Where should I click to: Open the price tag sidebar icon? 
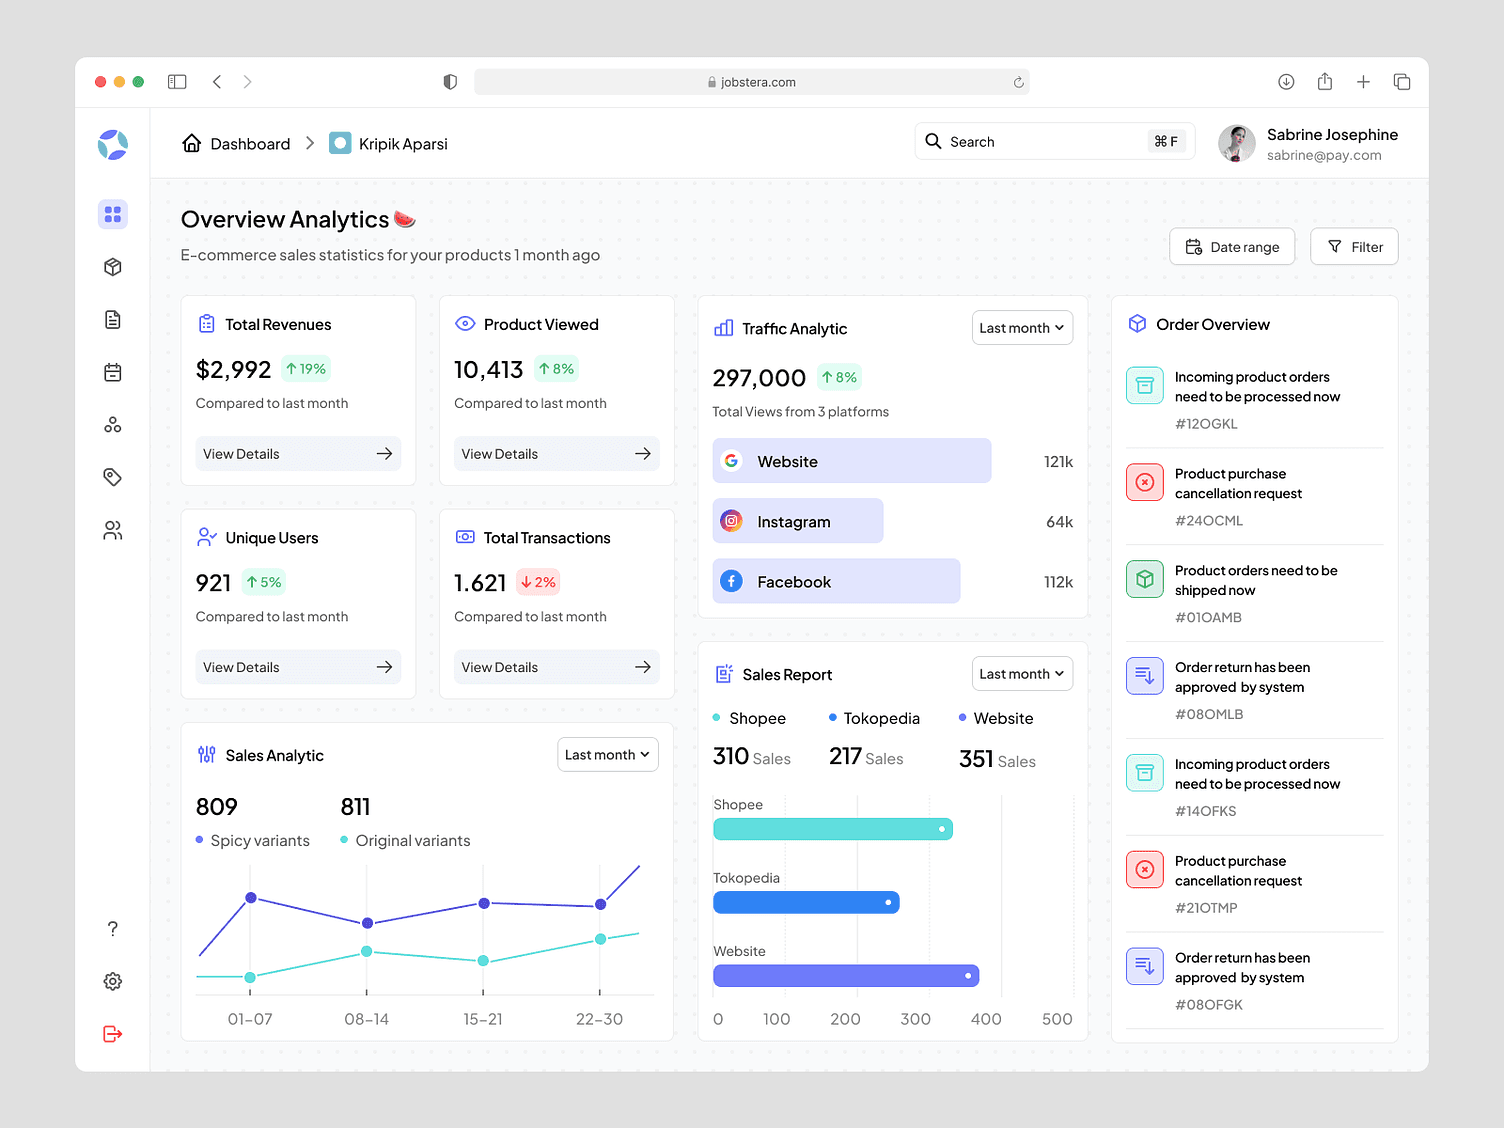pos(113,477)
